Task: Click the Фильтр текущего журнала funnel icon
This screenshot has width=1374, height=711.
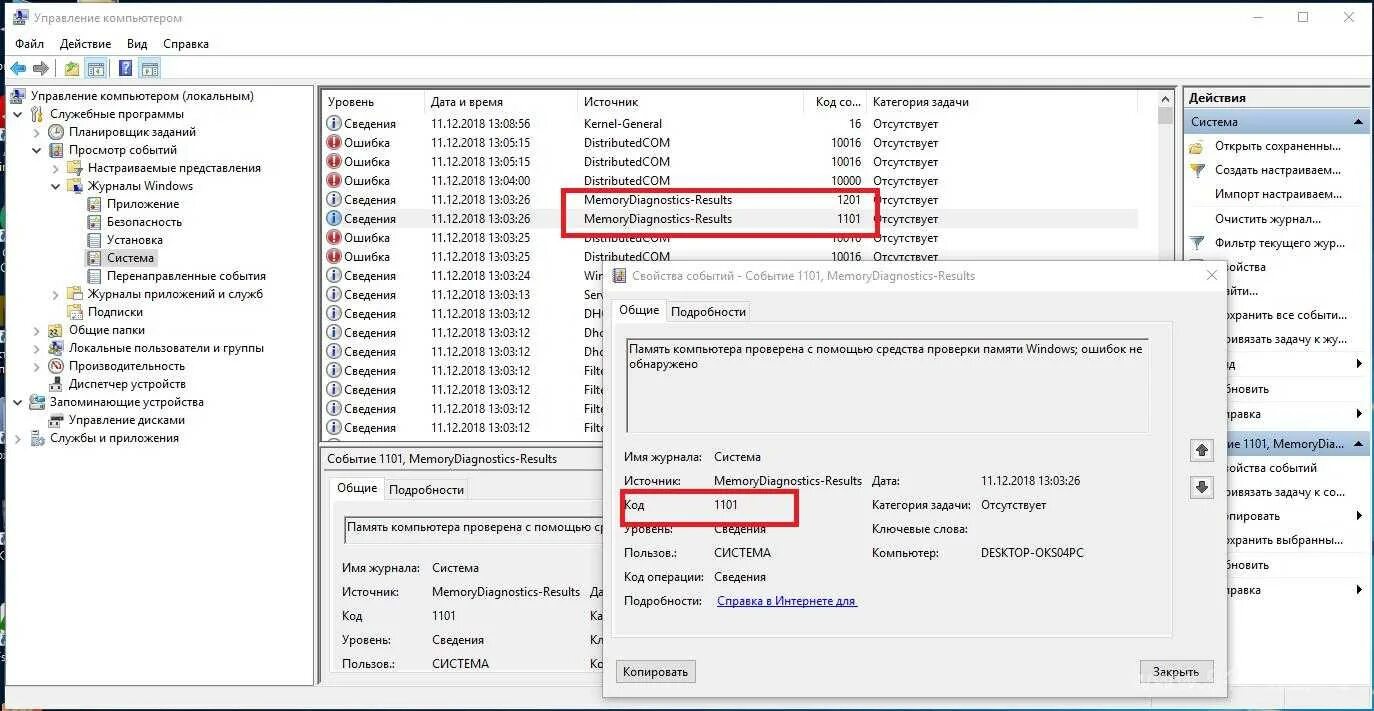Action: (x=1197, y=242)
